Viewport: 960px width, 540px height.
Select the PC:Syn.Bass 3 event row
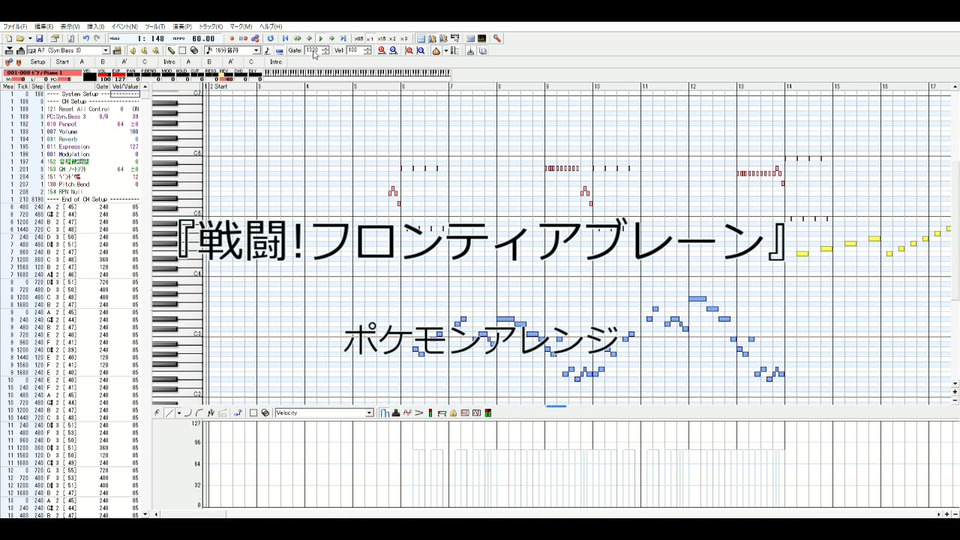pyautogui.click(x=71, y=116)
